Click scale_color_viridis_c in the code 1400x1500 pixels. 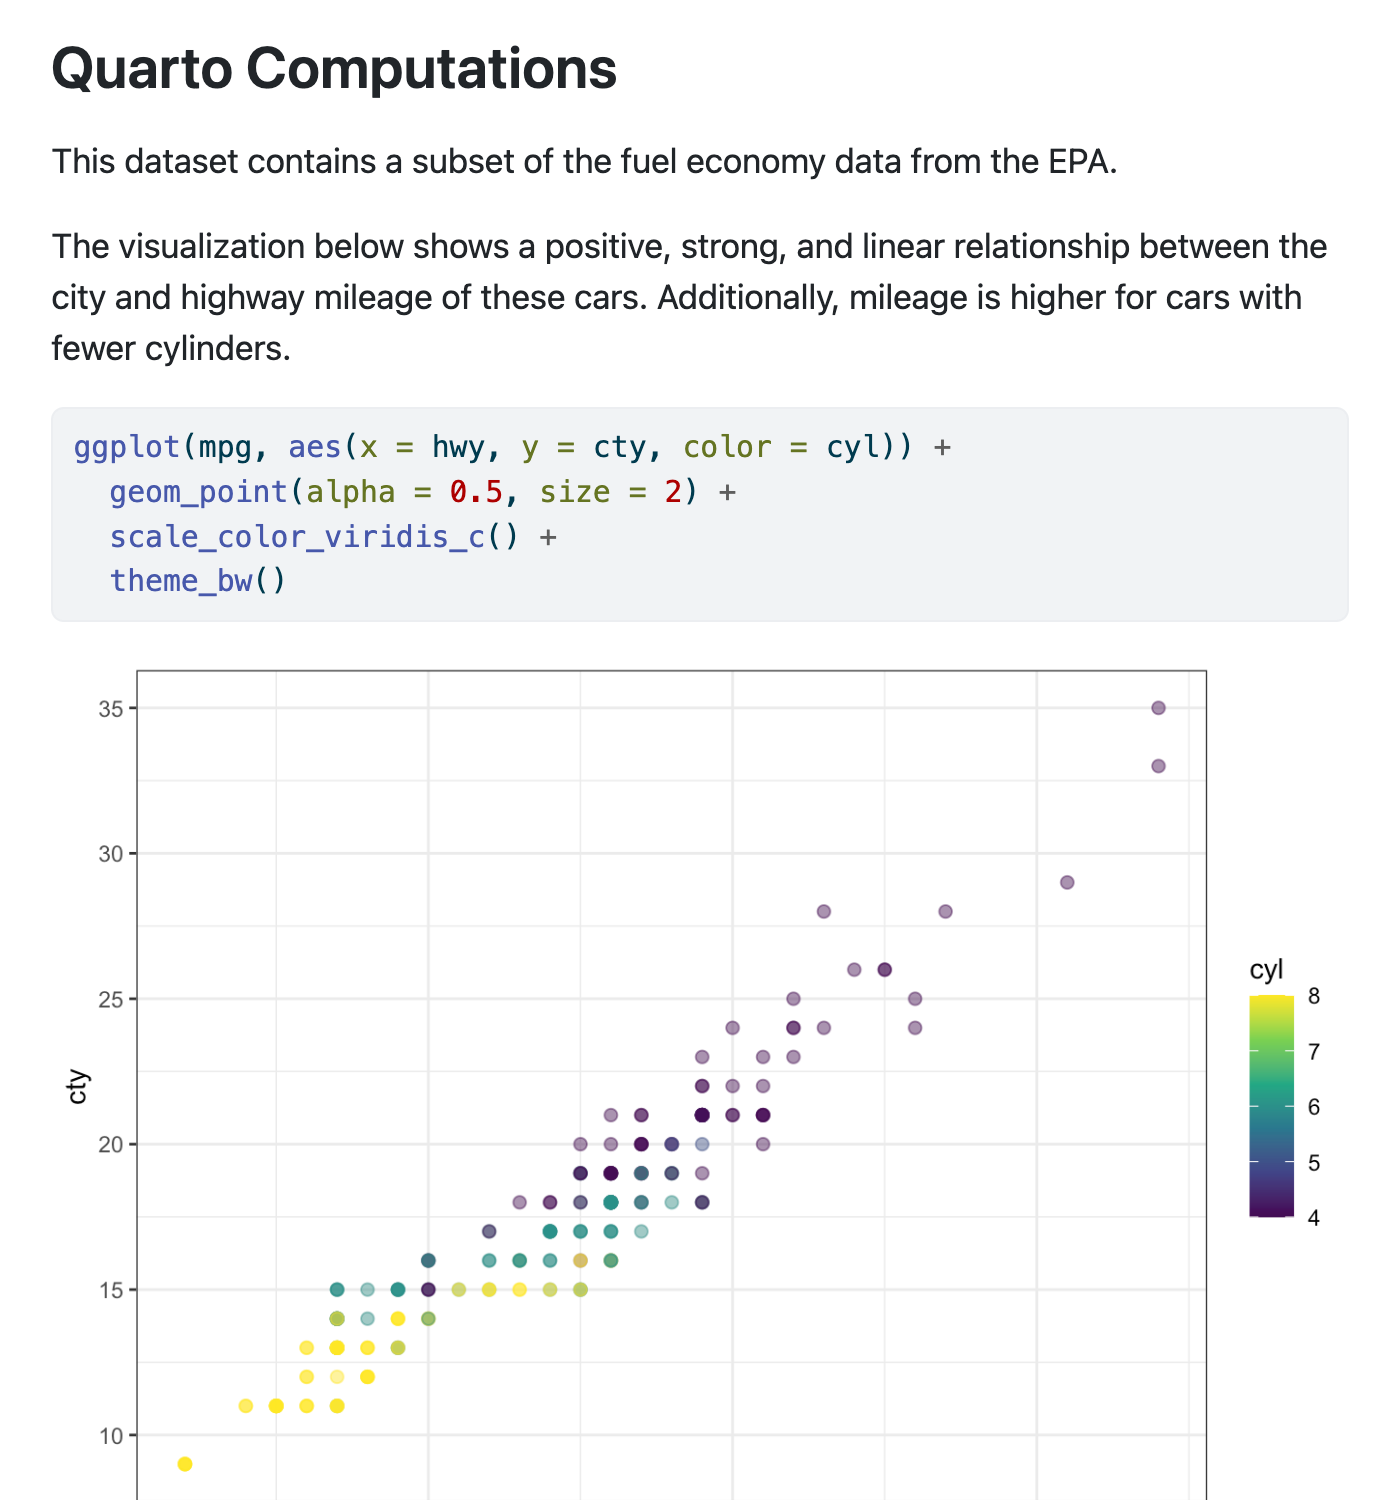click(x=297, y=537)
